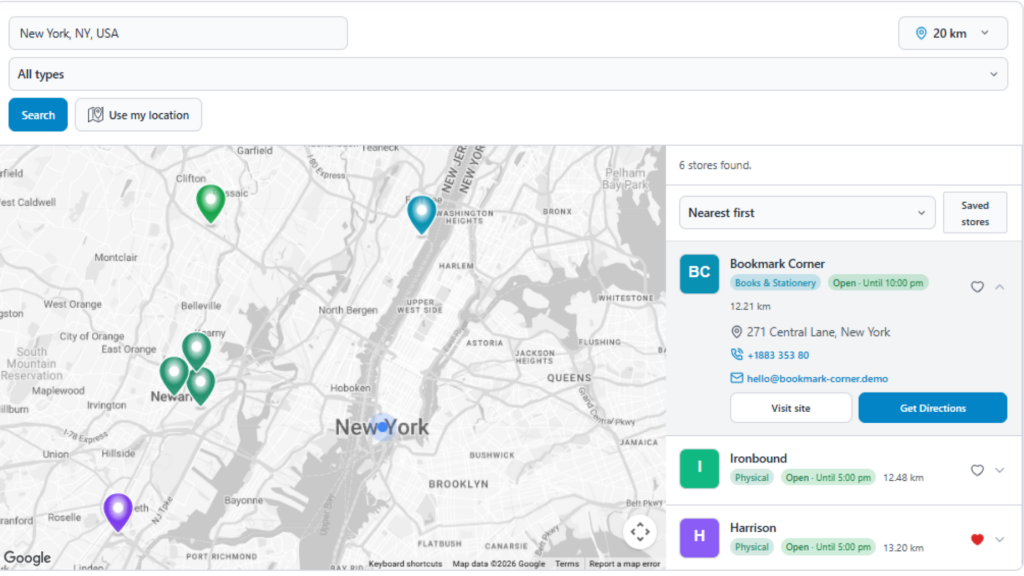The width and height of the screenshot is (1024, 576).
Task: Favorite Bookmark Corner with heart icon
Action: tap(977, 287)
